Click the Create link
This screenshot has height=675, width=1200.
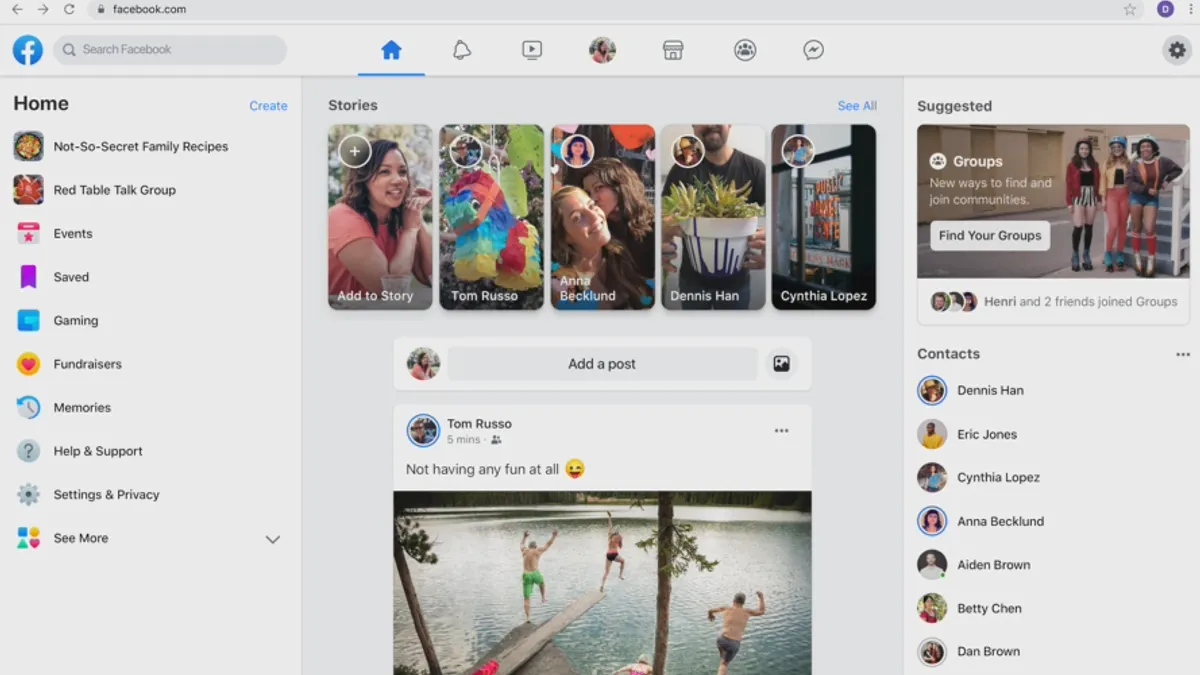pos(268,106)
